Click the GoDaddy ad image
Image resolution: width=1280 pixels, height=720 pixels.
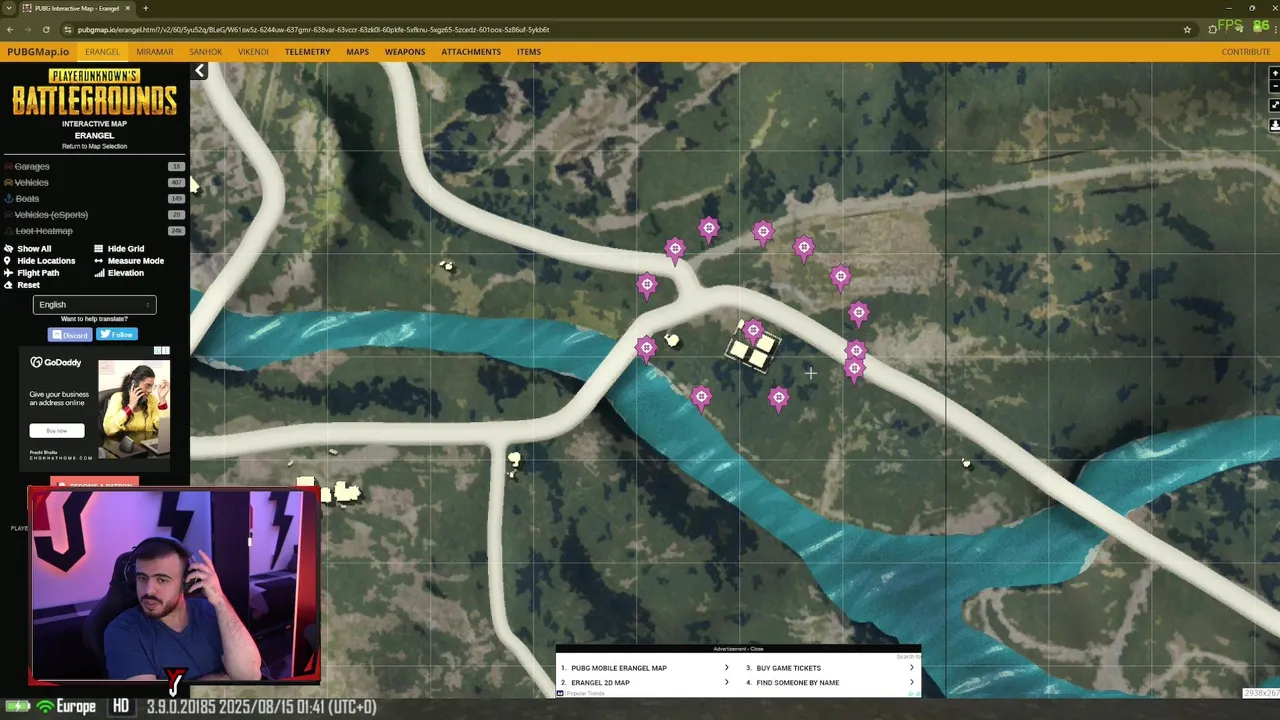[x=134, y=408]
